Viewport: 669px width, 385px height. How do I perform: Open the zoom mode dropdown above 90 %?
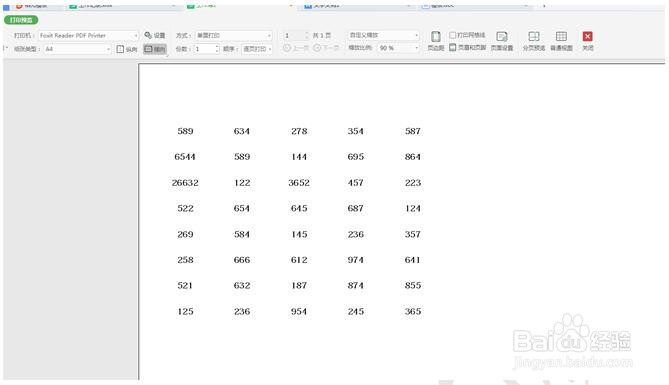(x=384, y=35)
